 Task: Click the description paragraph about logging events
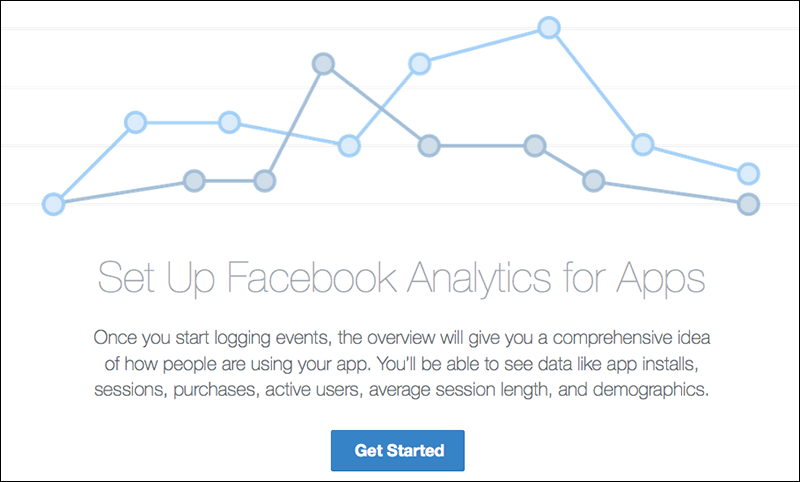coord(402,364)
